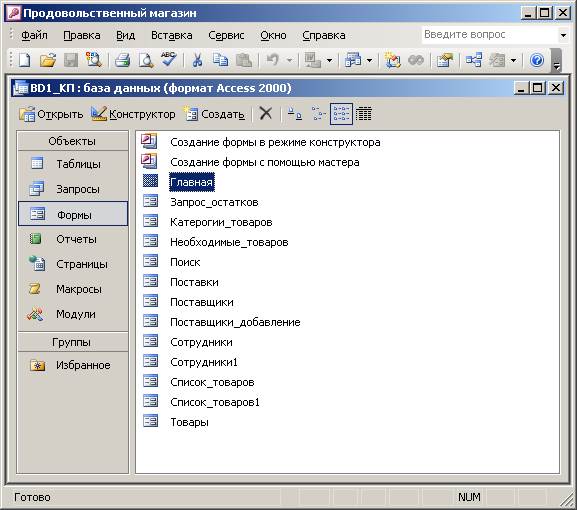The height and width of the screenshot is (510, 577).
Task: Click the Конструктор button
Action: pyautogui.click(x=133, y=114)
